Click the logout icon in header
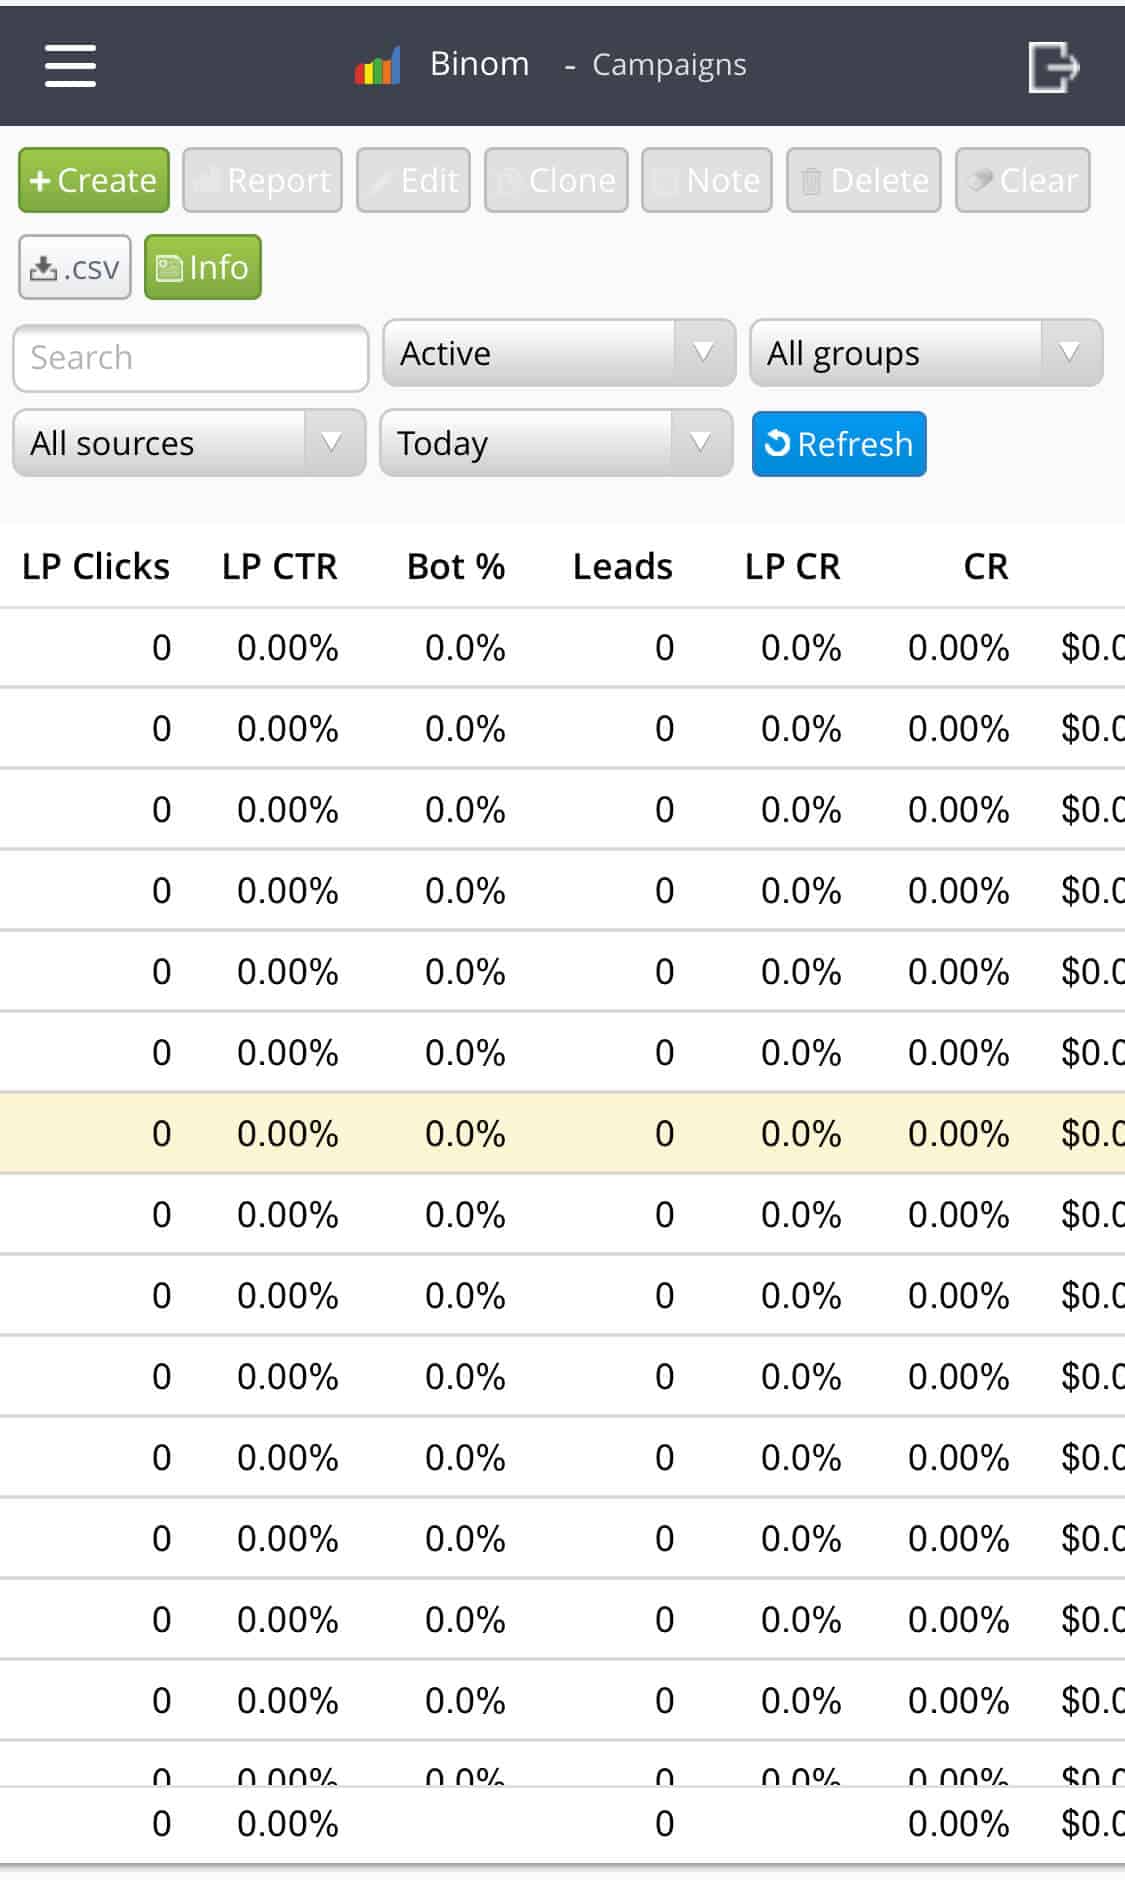This screenshot has width=1125, height=1880. point(1053,67)
